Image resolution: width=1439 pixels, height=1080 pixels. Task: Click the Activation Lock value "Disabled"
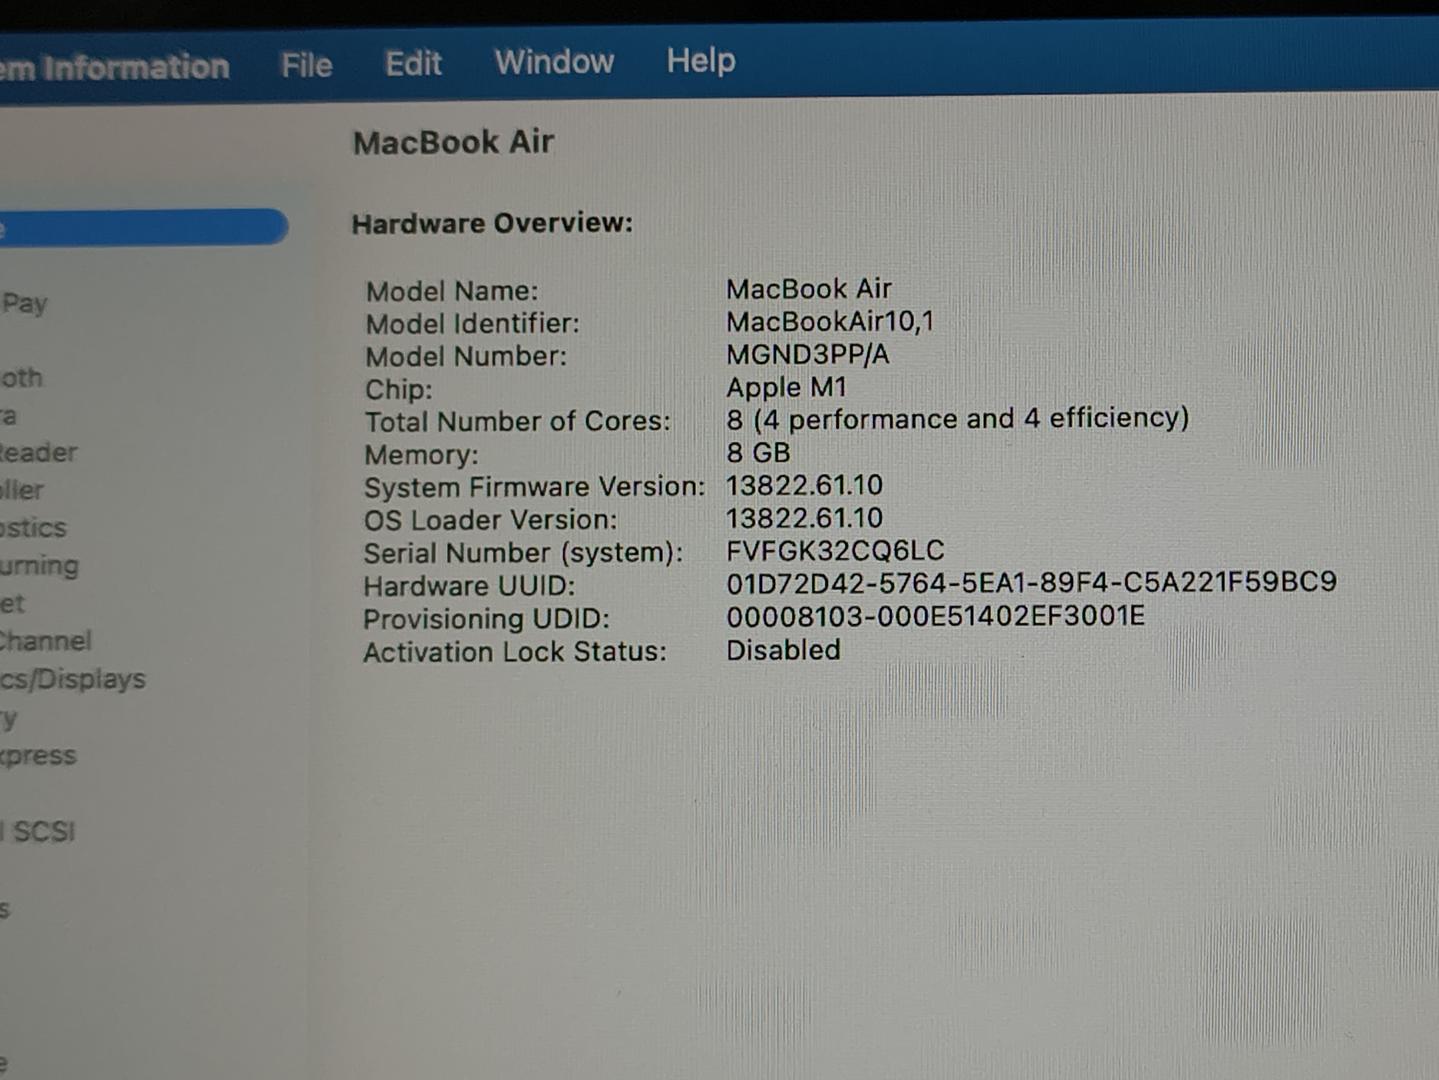pos(783,650)
